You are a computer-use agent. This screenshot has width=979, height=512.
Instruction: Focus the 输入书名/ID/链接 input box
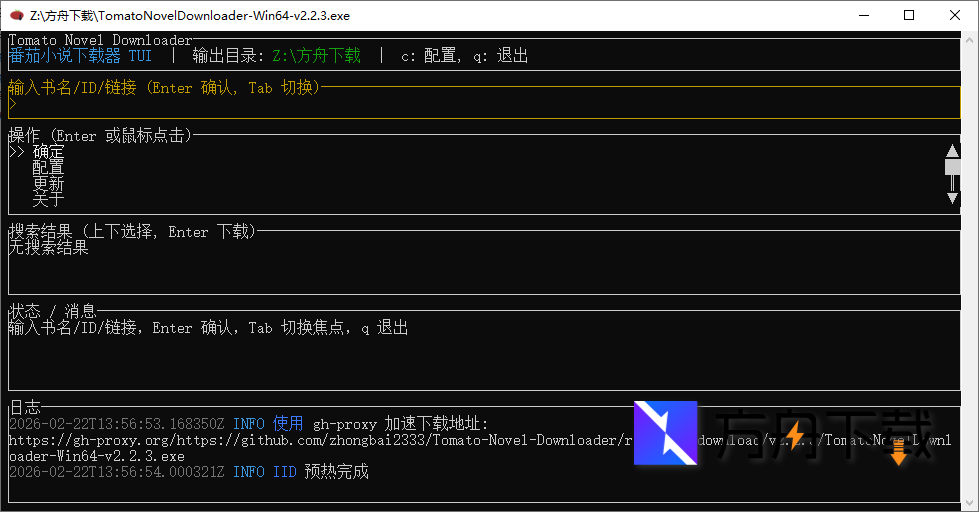[480, 104]
